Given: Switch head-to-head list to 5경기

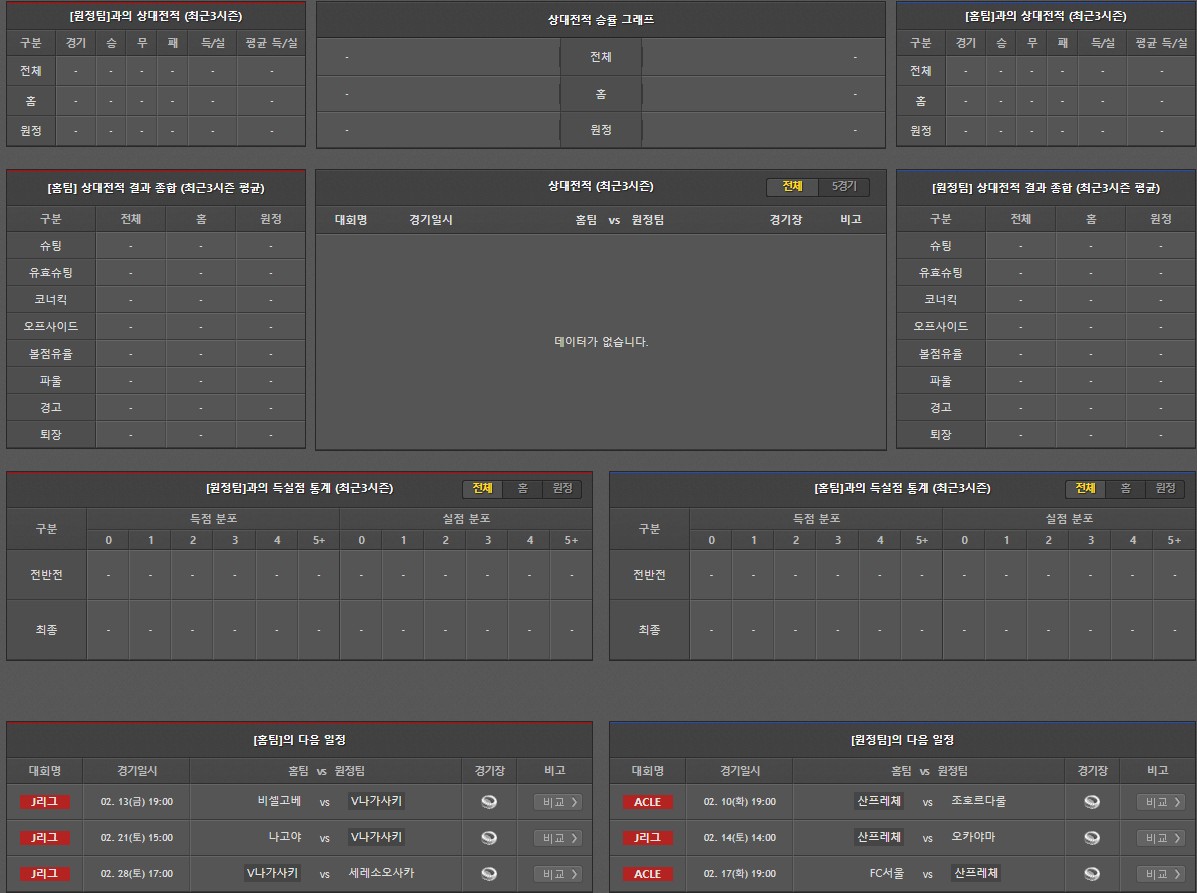Looking at the screenshot, I should coord(844,187).
